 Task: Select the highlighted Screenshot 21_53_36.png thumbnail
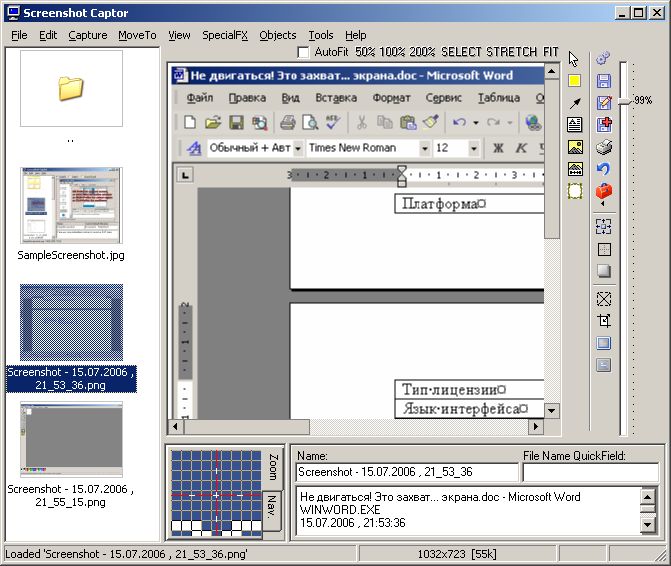[71, 322]
